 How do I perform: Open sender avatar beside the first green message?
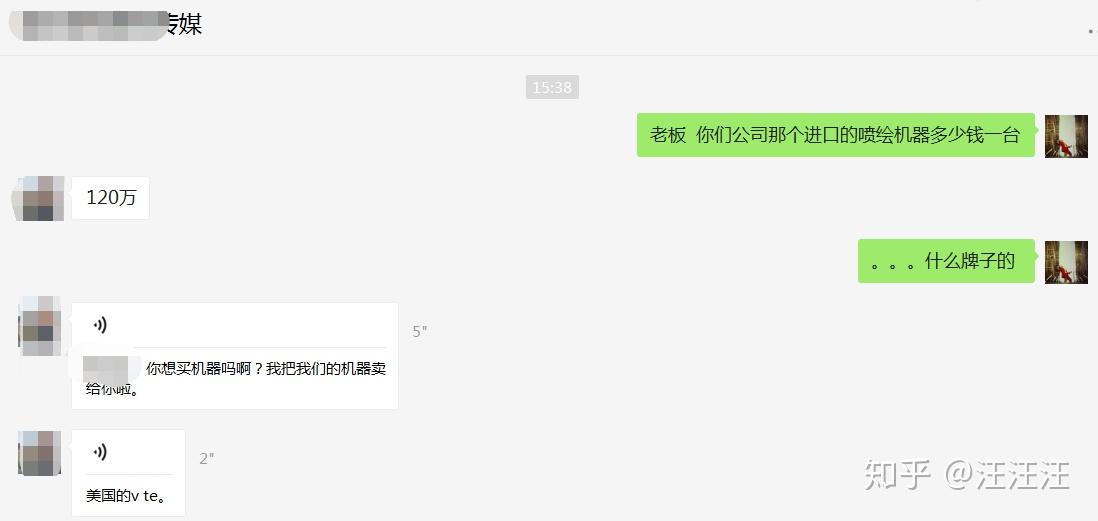1066,136
